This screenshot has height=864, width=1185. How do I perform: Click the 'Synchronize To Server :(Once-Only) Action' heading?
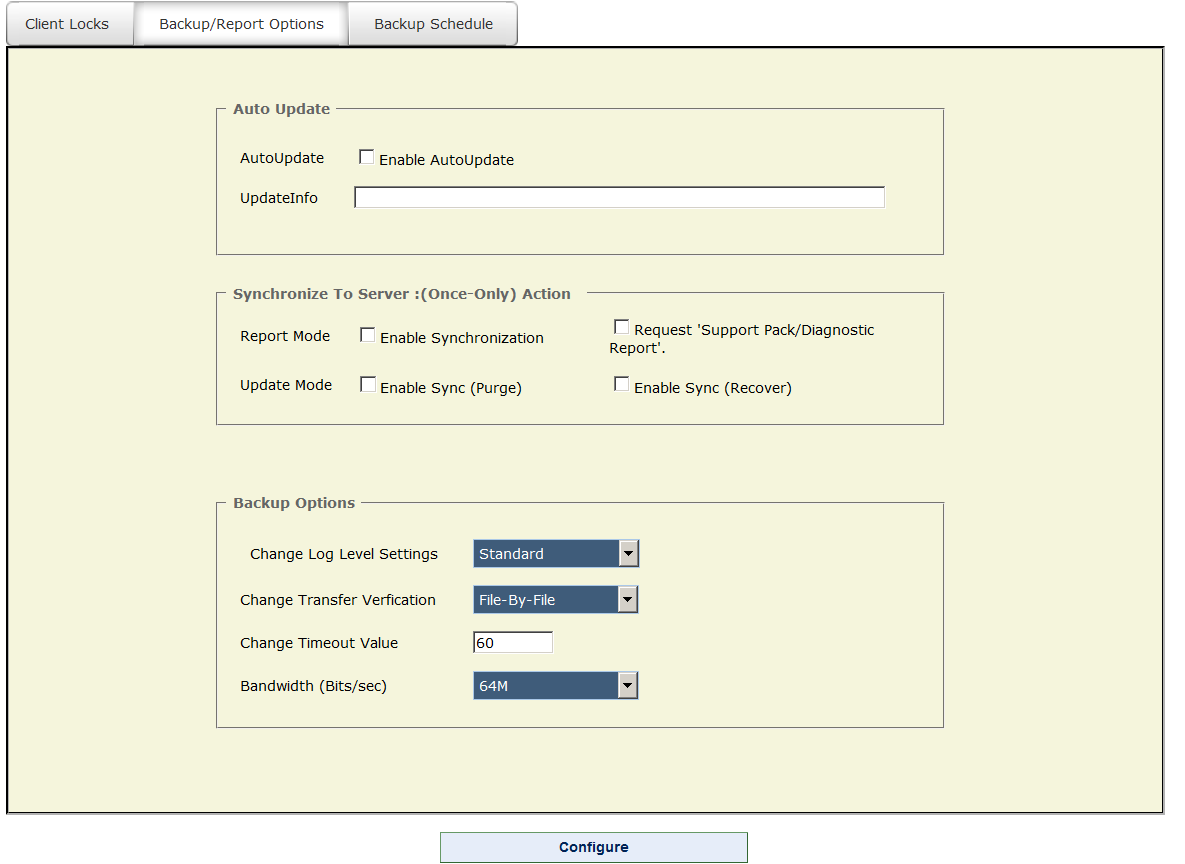click(x=402, y=294)
